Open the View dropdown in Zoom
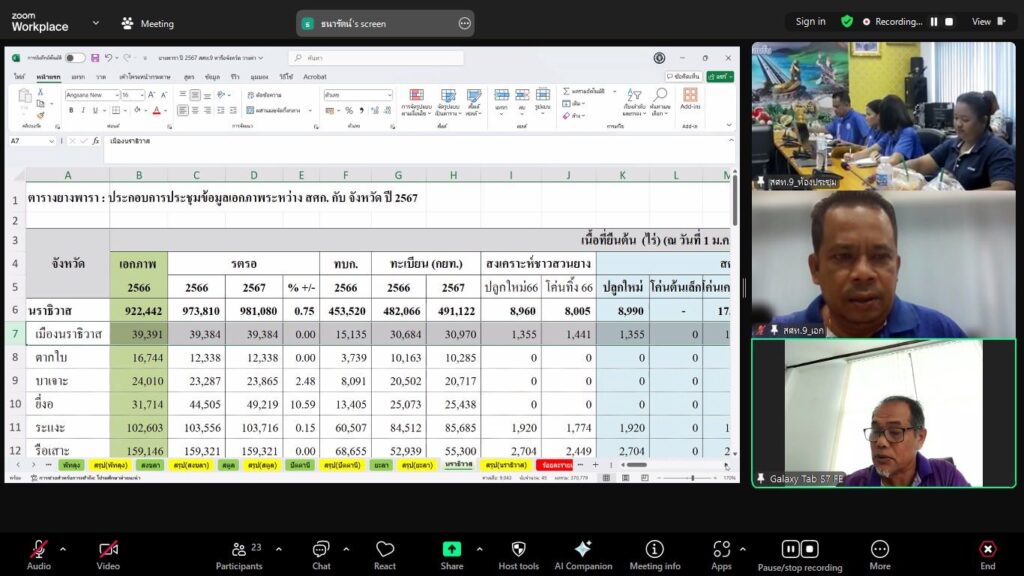 986,22
